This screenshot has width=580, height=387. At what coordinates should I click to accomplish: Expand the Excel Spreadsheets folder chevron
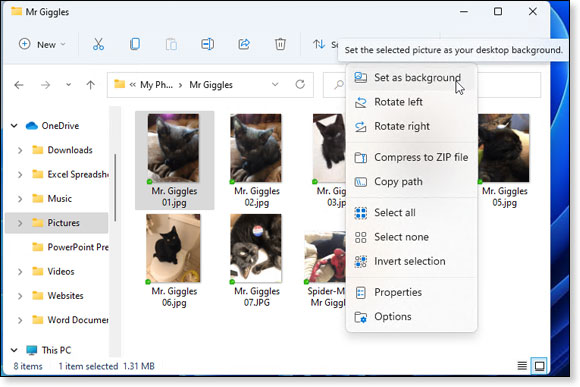pos(20,174)
